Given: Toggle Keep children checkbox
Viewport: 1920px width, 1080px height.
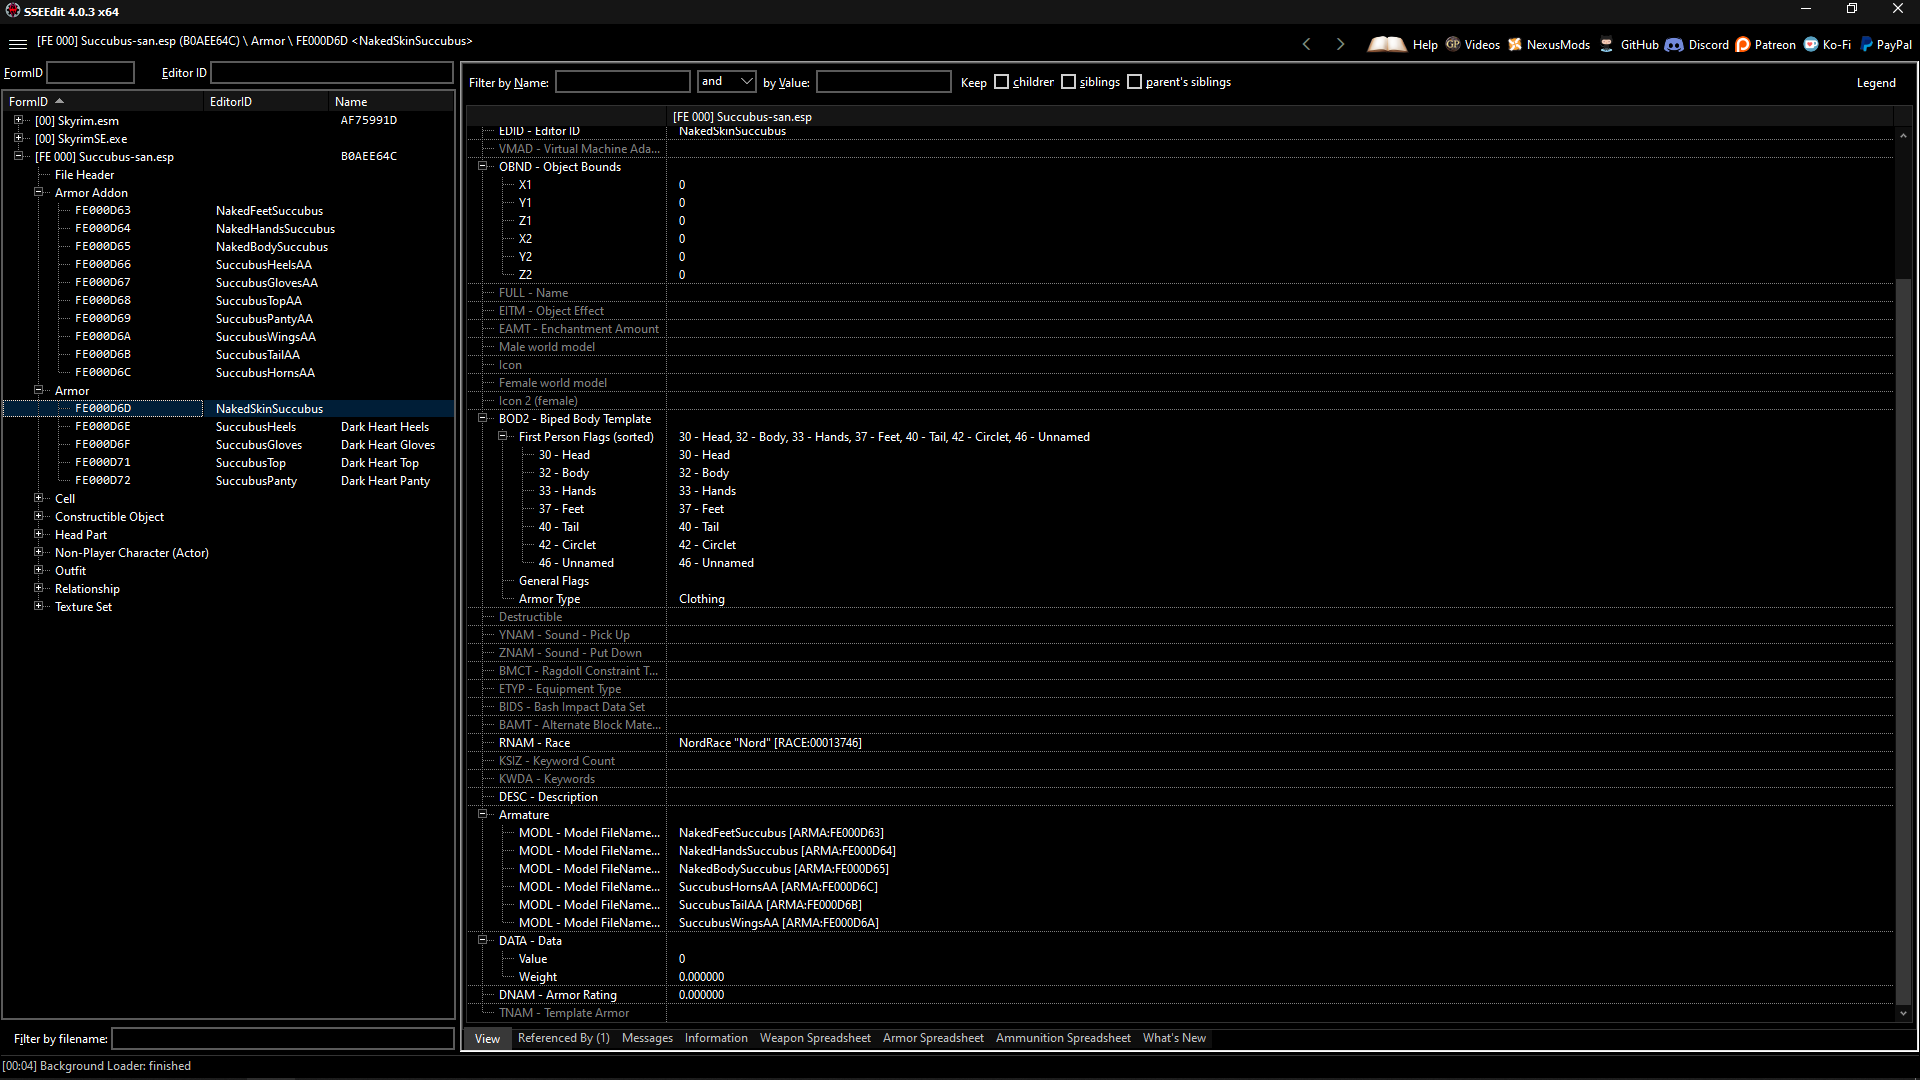Looking at the screenshot, I should 1001,82.
